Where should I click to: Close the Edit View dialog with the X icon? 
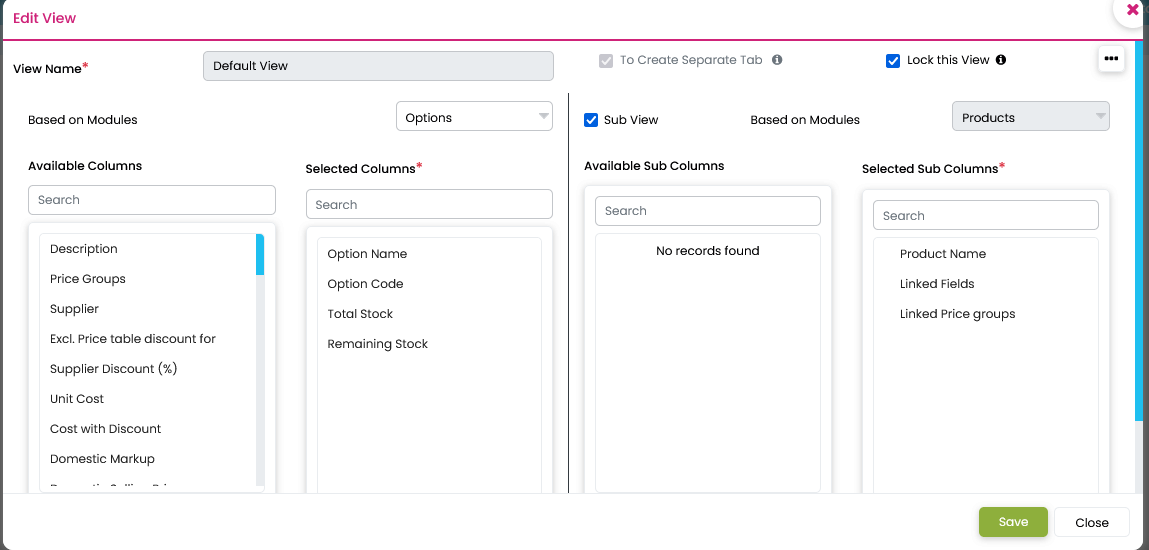(x=1132, y=10)
